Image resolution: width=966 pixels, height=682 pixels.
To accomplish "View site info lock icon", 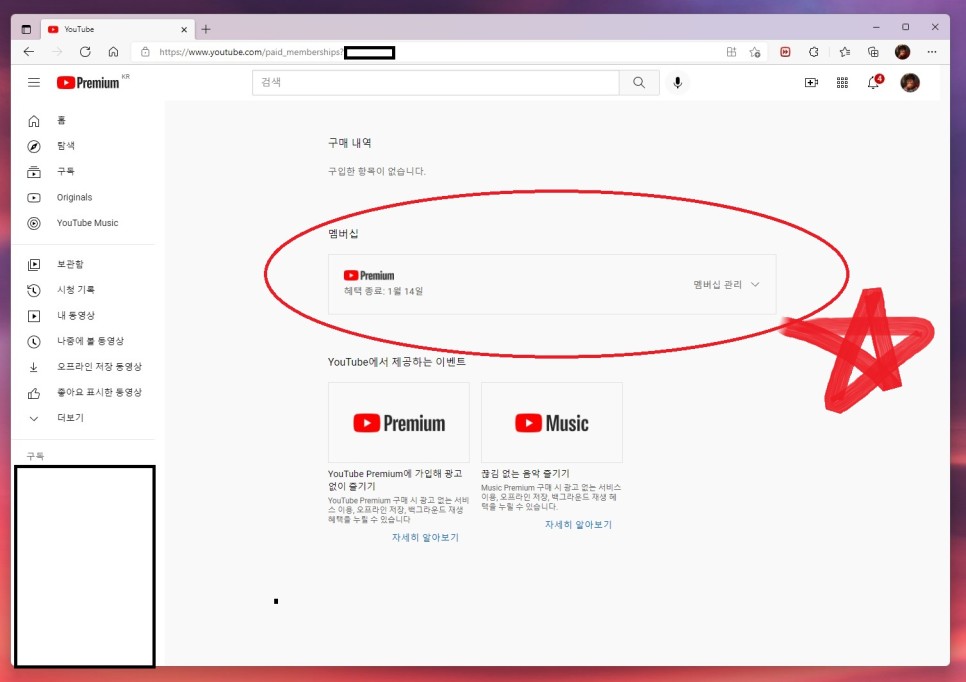I will tap(145, 52).
